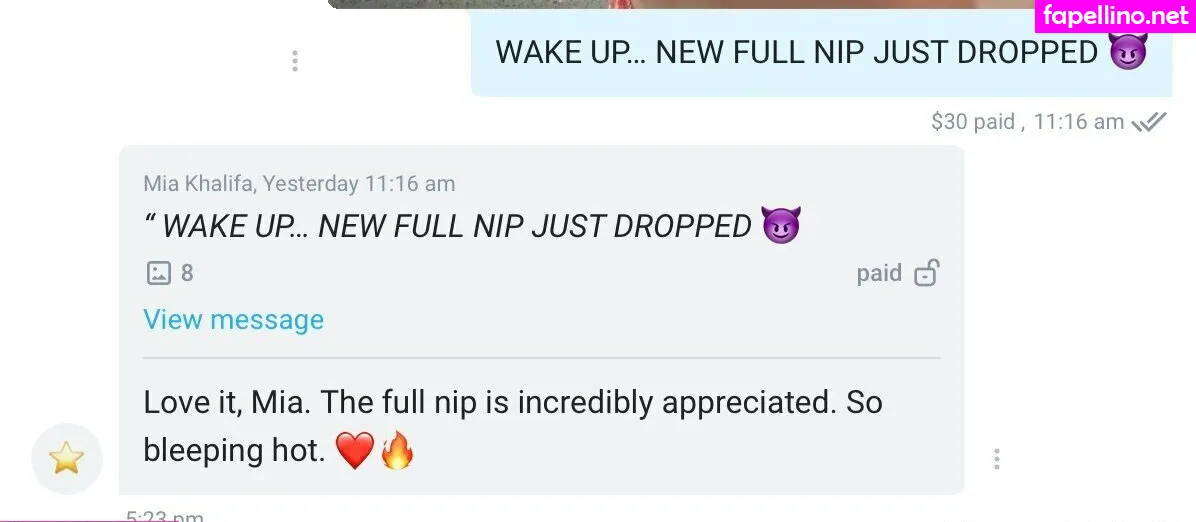Click the Mia Khalifa sender header
Viewport: 1196px width, 522px height.
point(299,184)
